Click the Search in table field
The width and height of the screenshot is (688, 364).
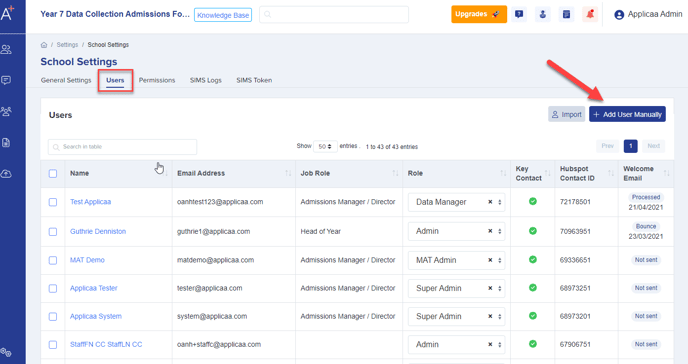[x=122, y=147]
